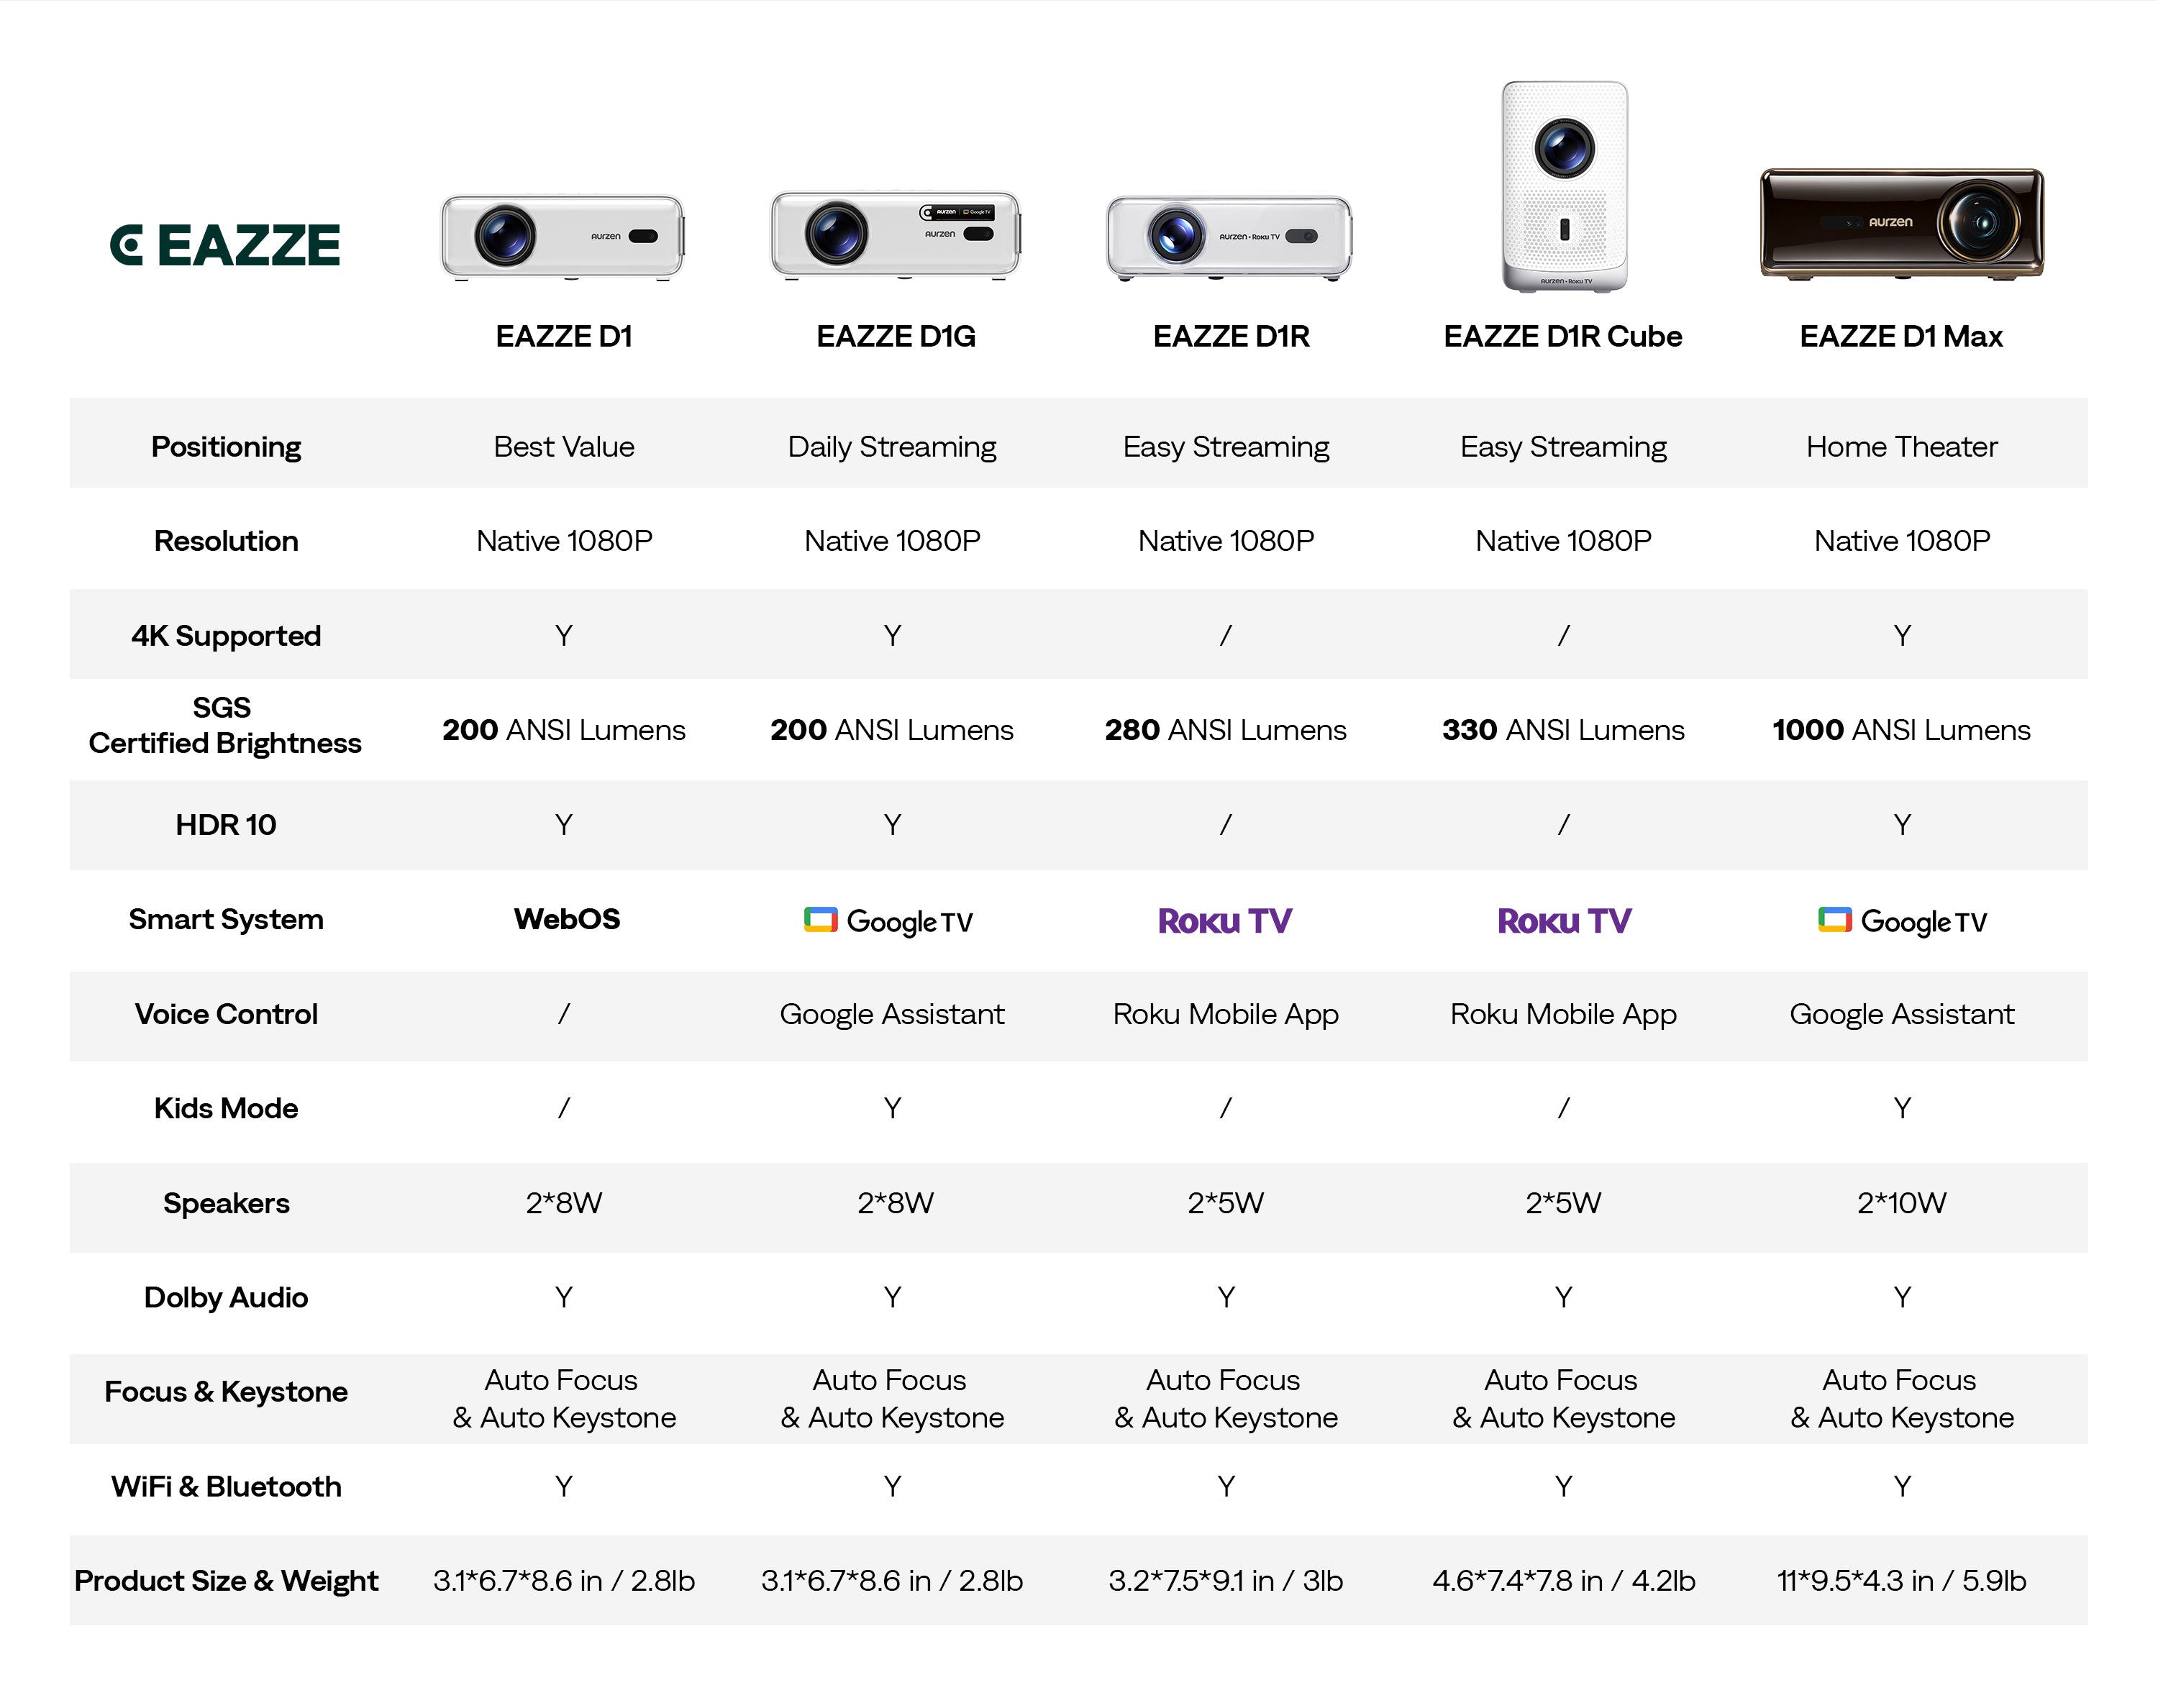
Task: Click the Home Theater positioning text
Action: [1901, 446]
